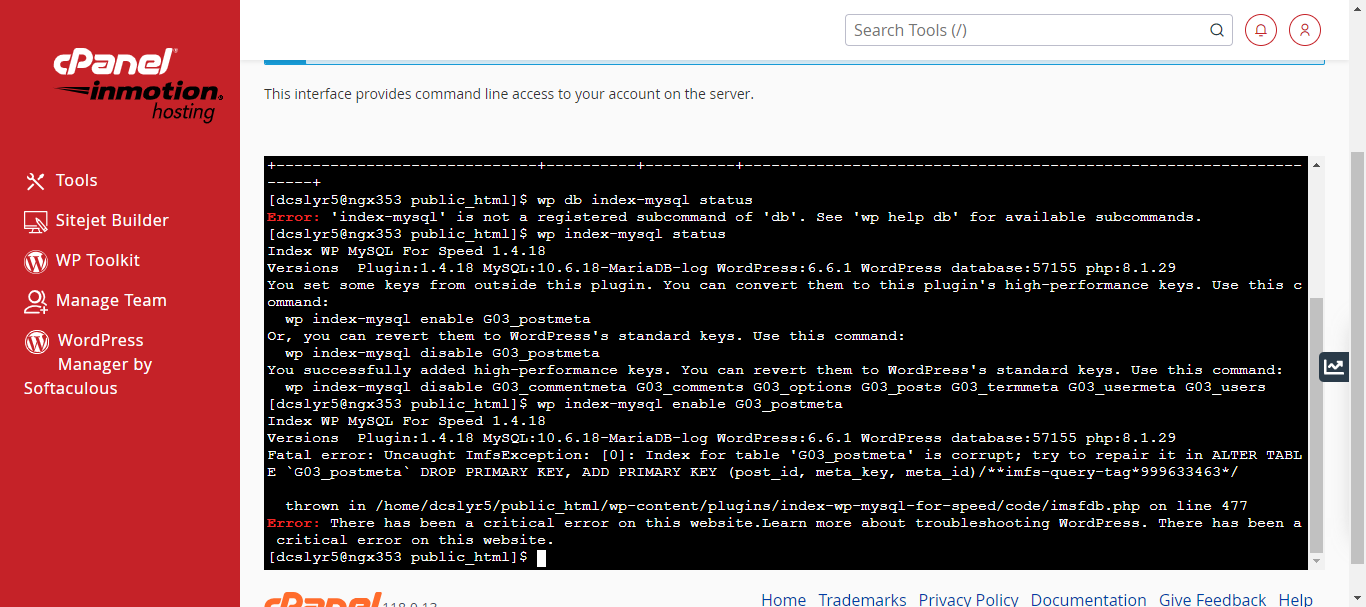
Task: Click the Sitejet Builder monitor icon
Action: click(36, 221)
